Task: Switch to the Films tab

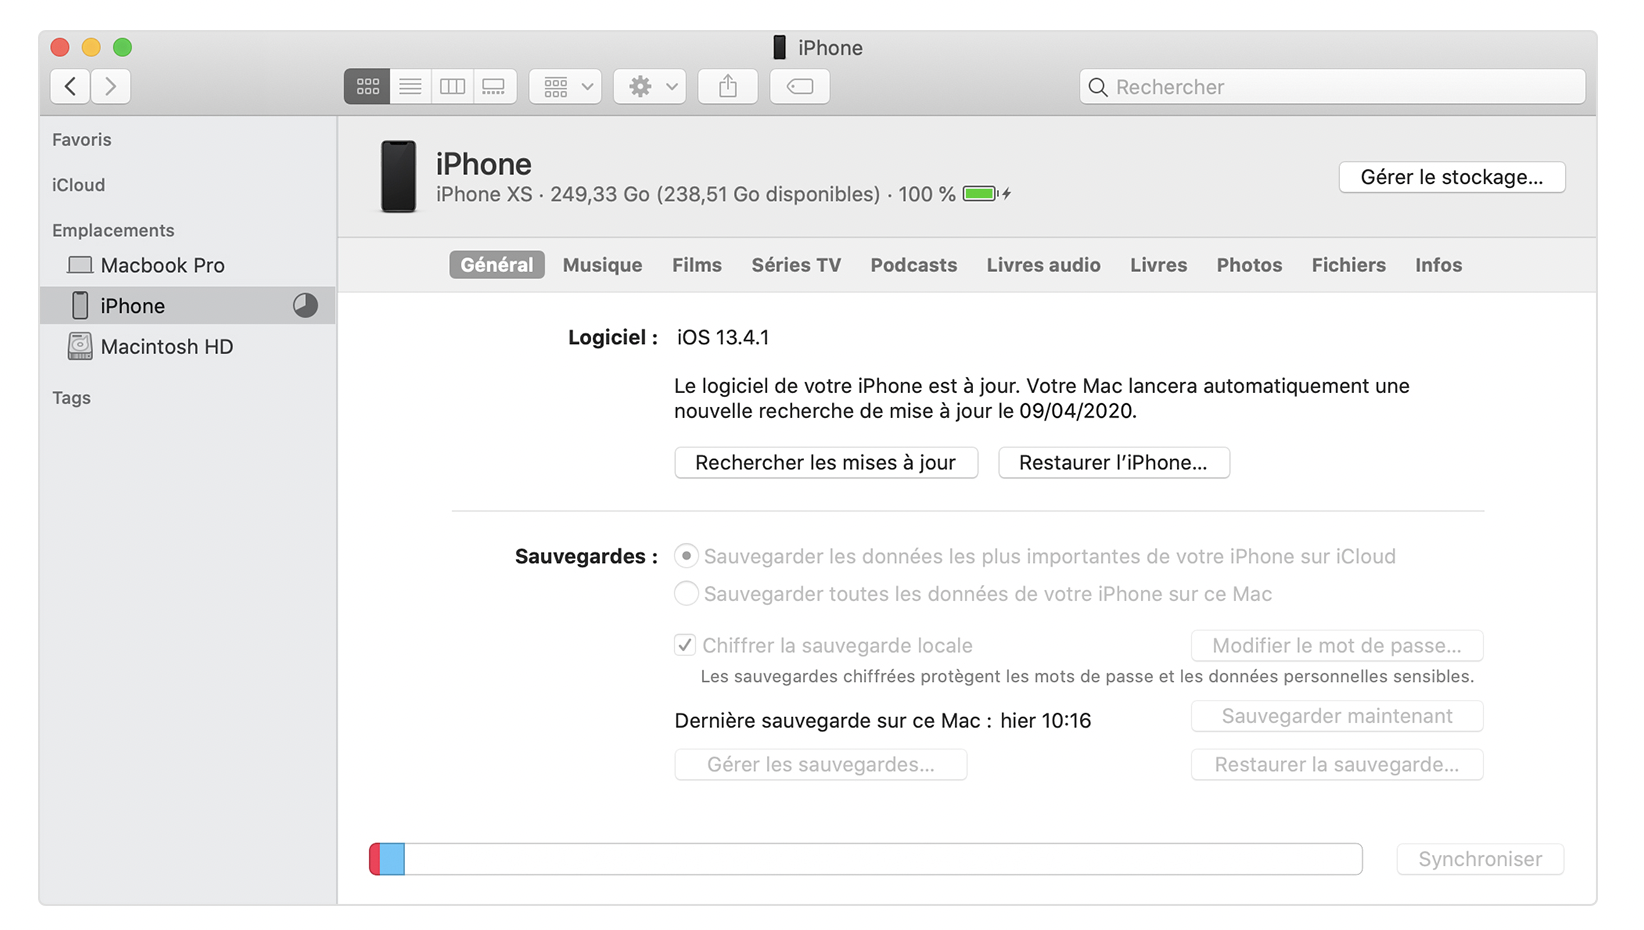Action: (x=697, y=265)
